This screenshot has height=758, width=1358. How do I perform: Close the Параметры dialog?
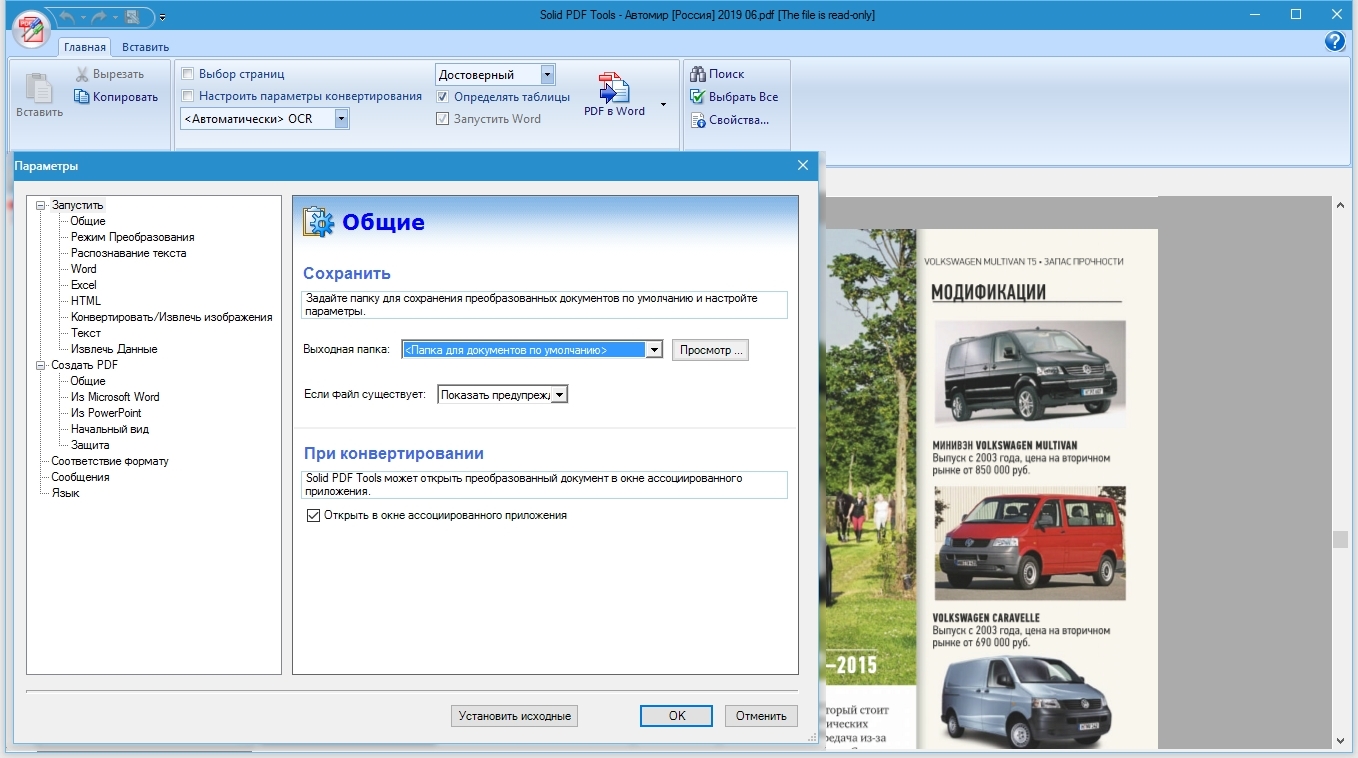[803, 166]
